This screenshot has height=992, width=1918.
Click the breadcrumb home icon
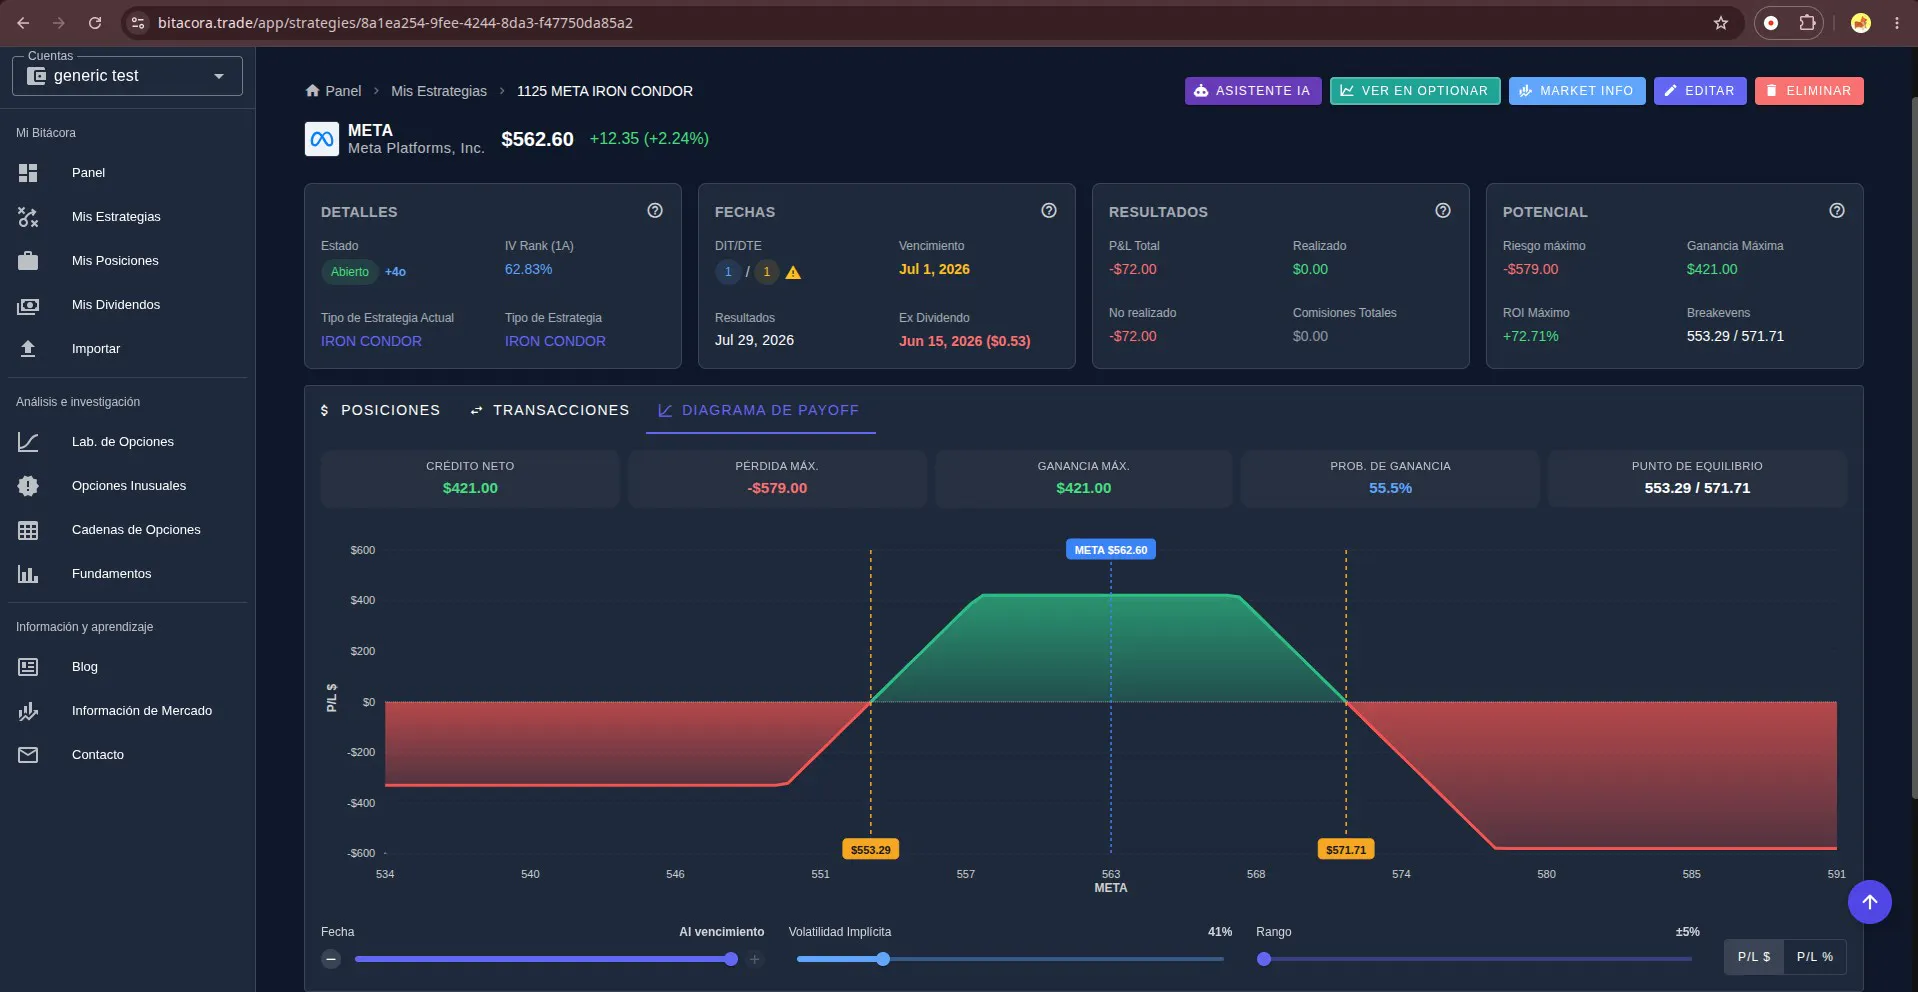pyautogui.click(x=313, y=91)
